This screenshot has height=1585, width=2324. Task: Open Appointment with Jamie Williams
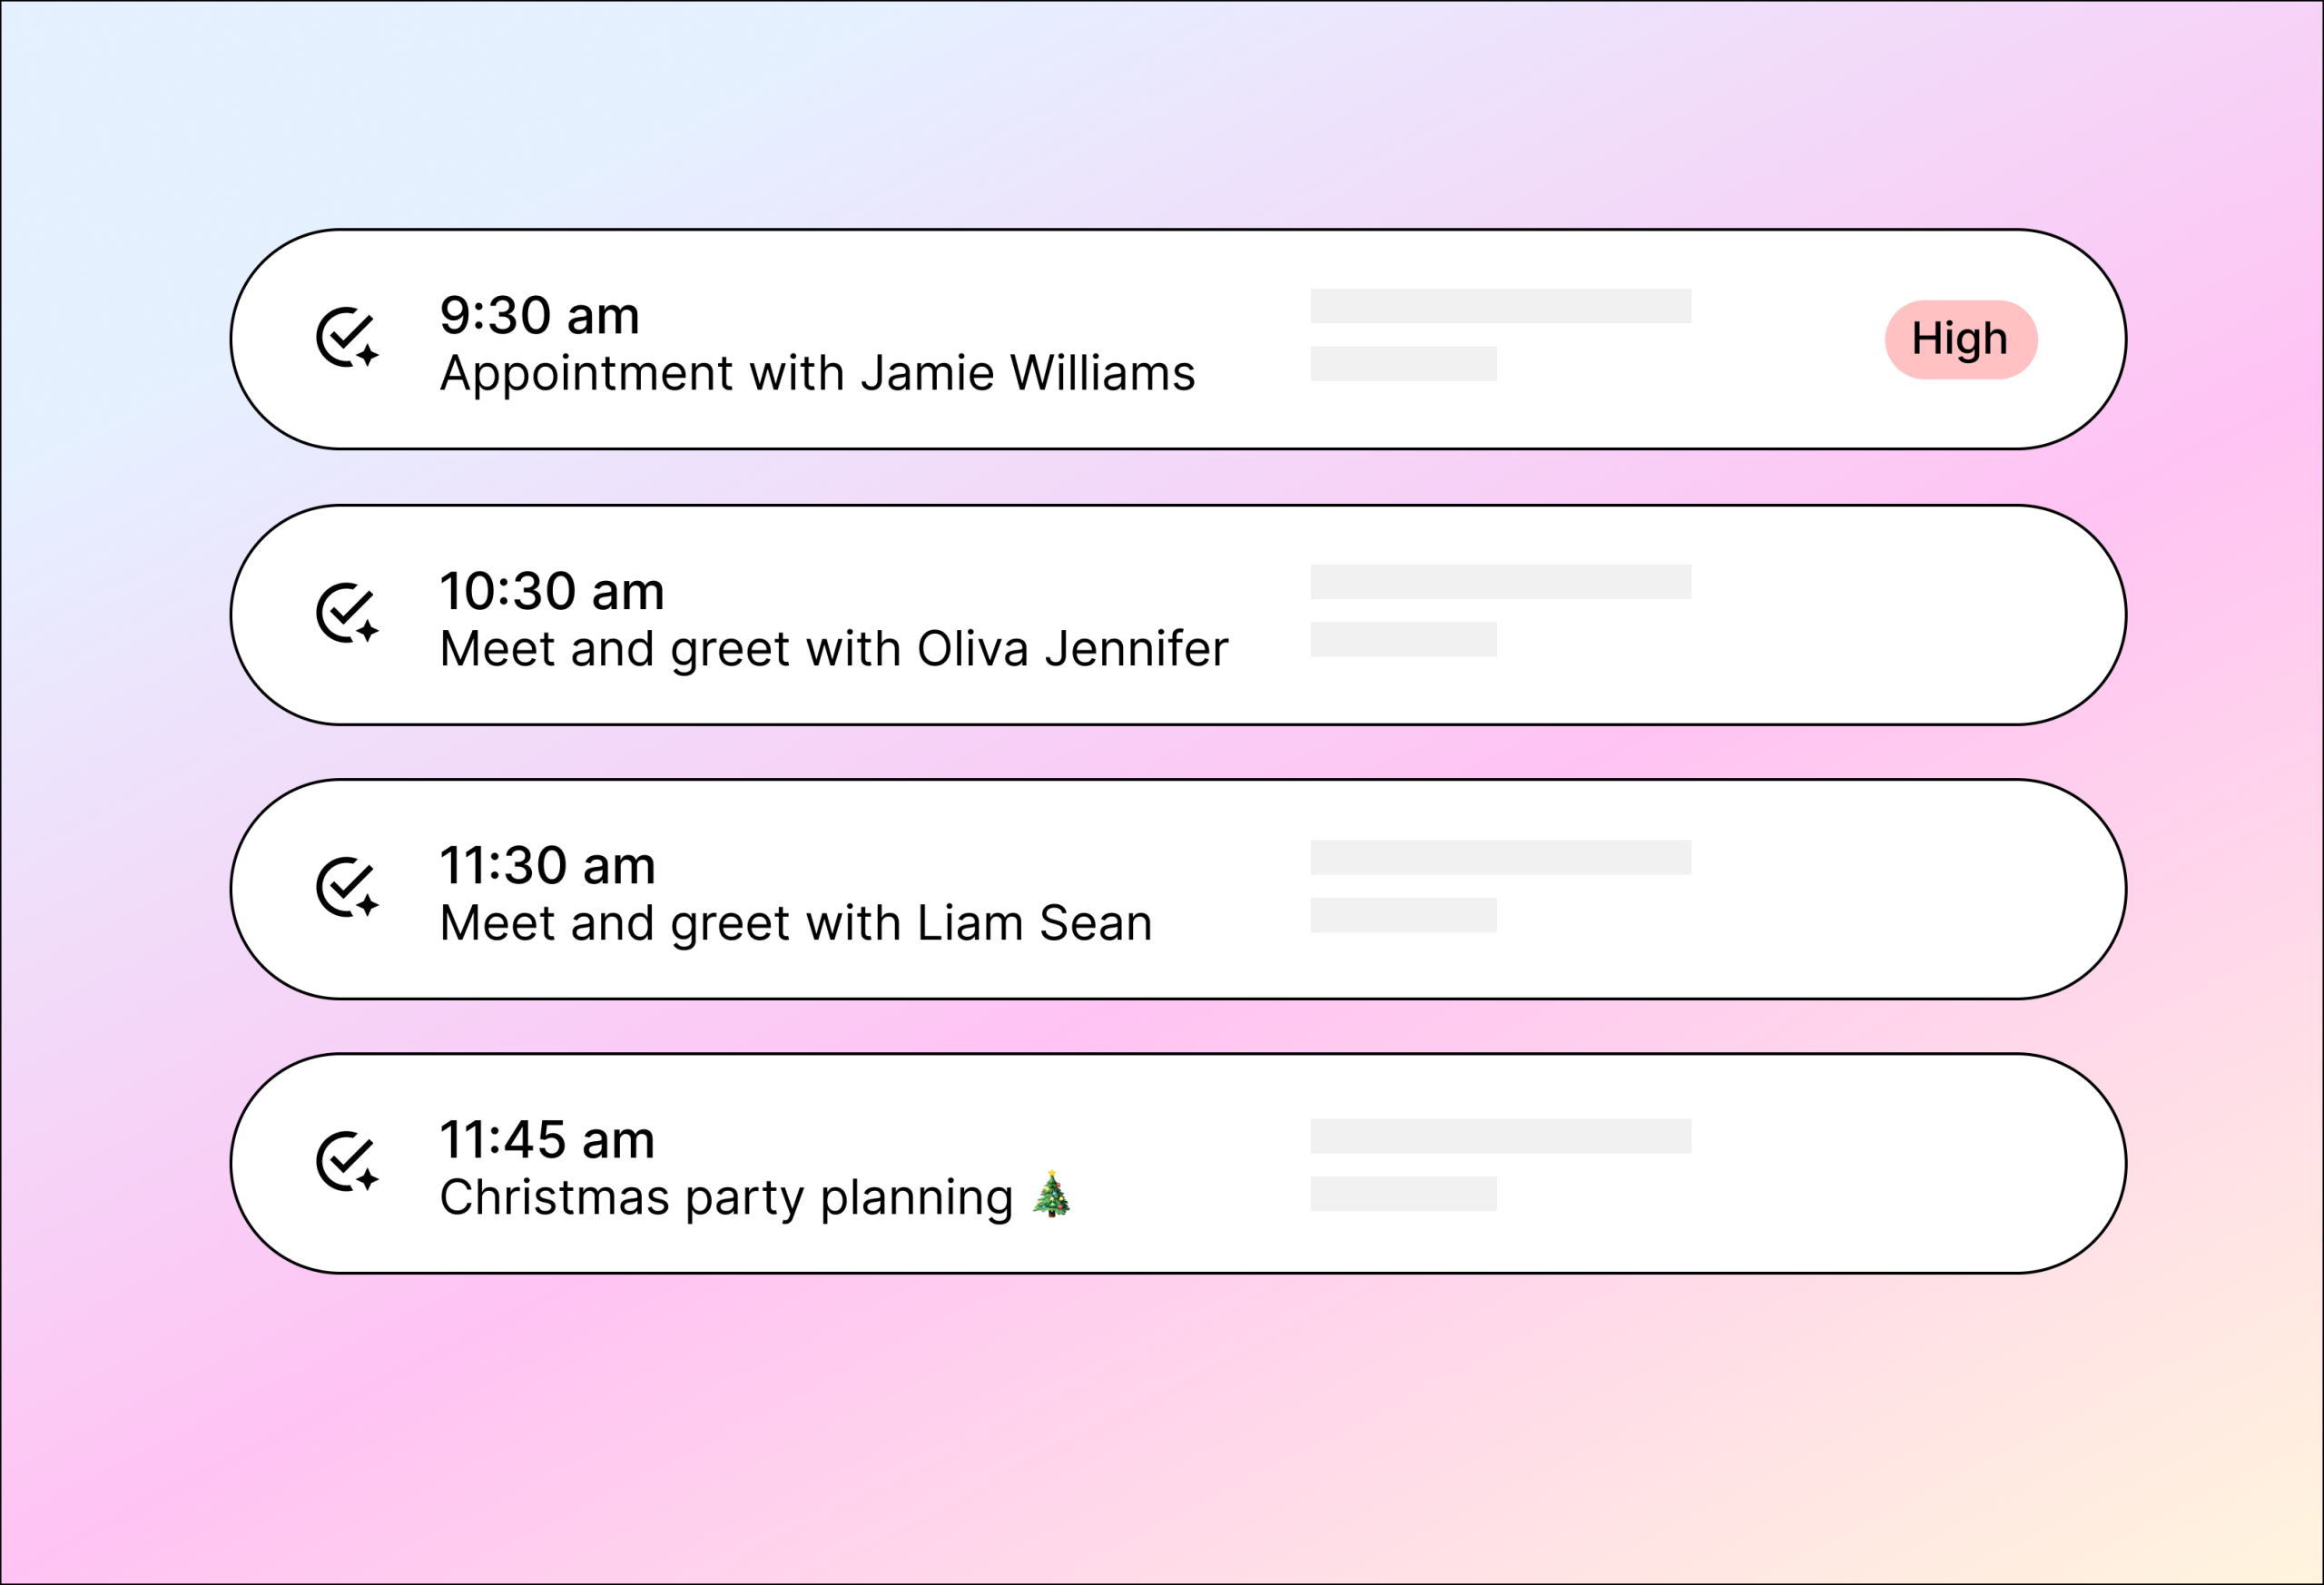coord(817,374)
